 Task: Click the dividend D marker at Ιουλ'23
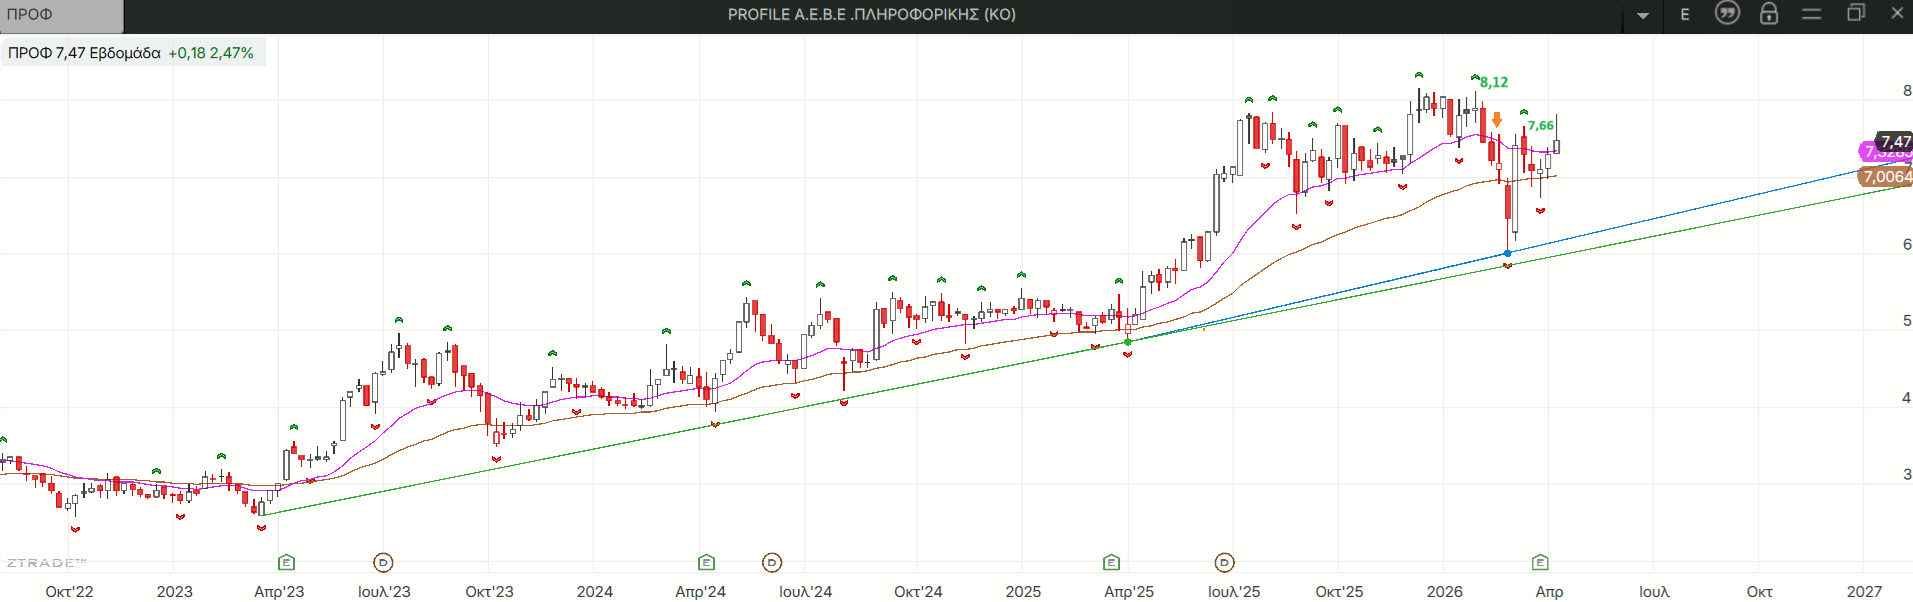pyautogui.click(x=383, y=563)
